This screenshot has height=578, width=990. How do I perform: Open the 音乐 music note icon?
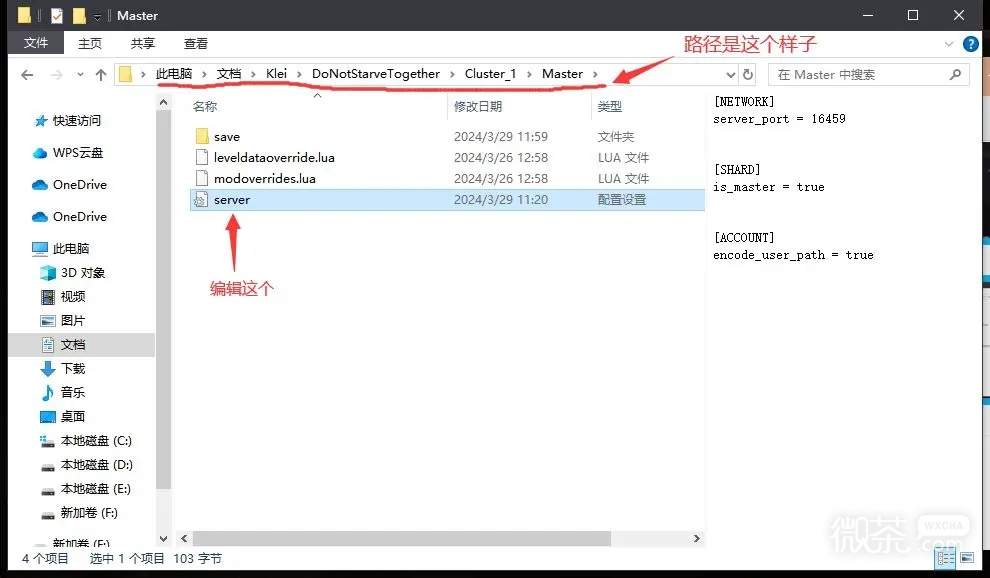point(47,393)
